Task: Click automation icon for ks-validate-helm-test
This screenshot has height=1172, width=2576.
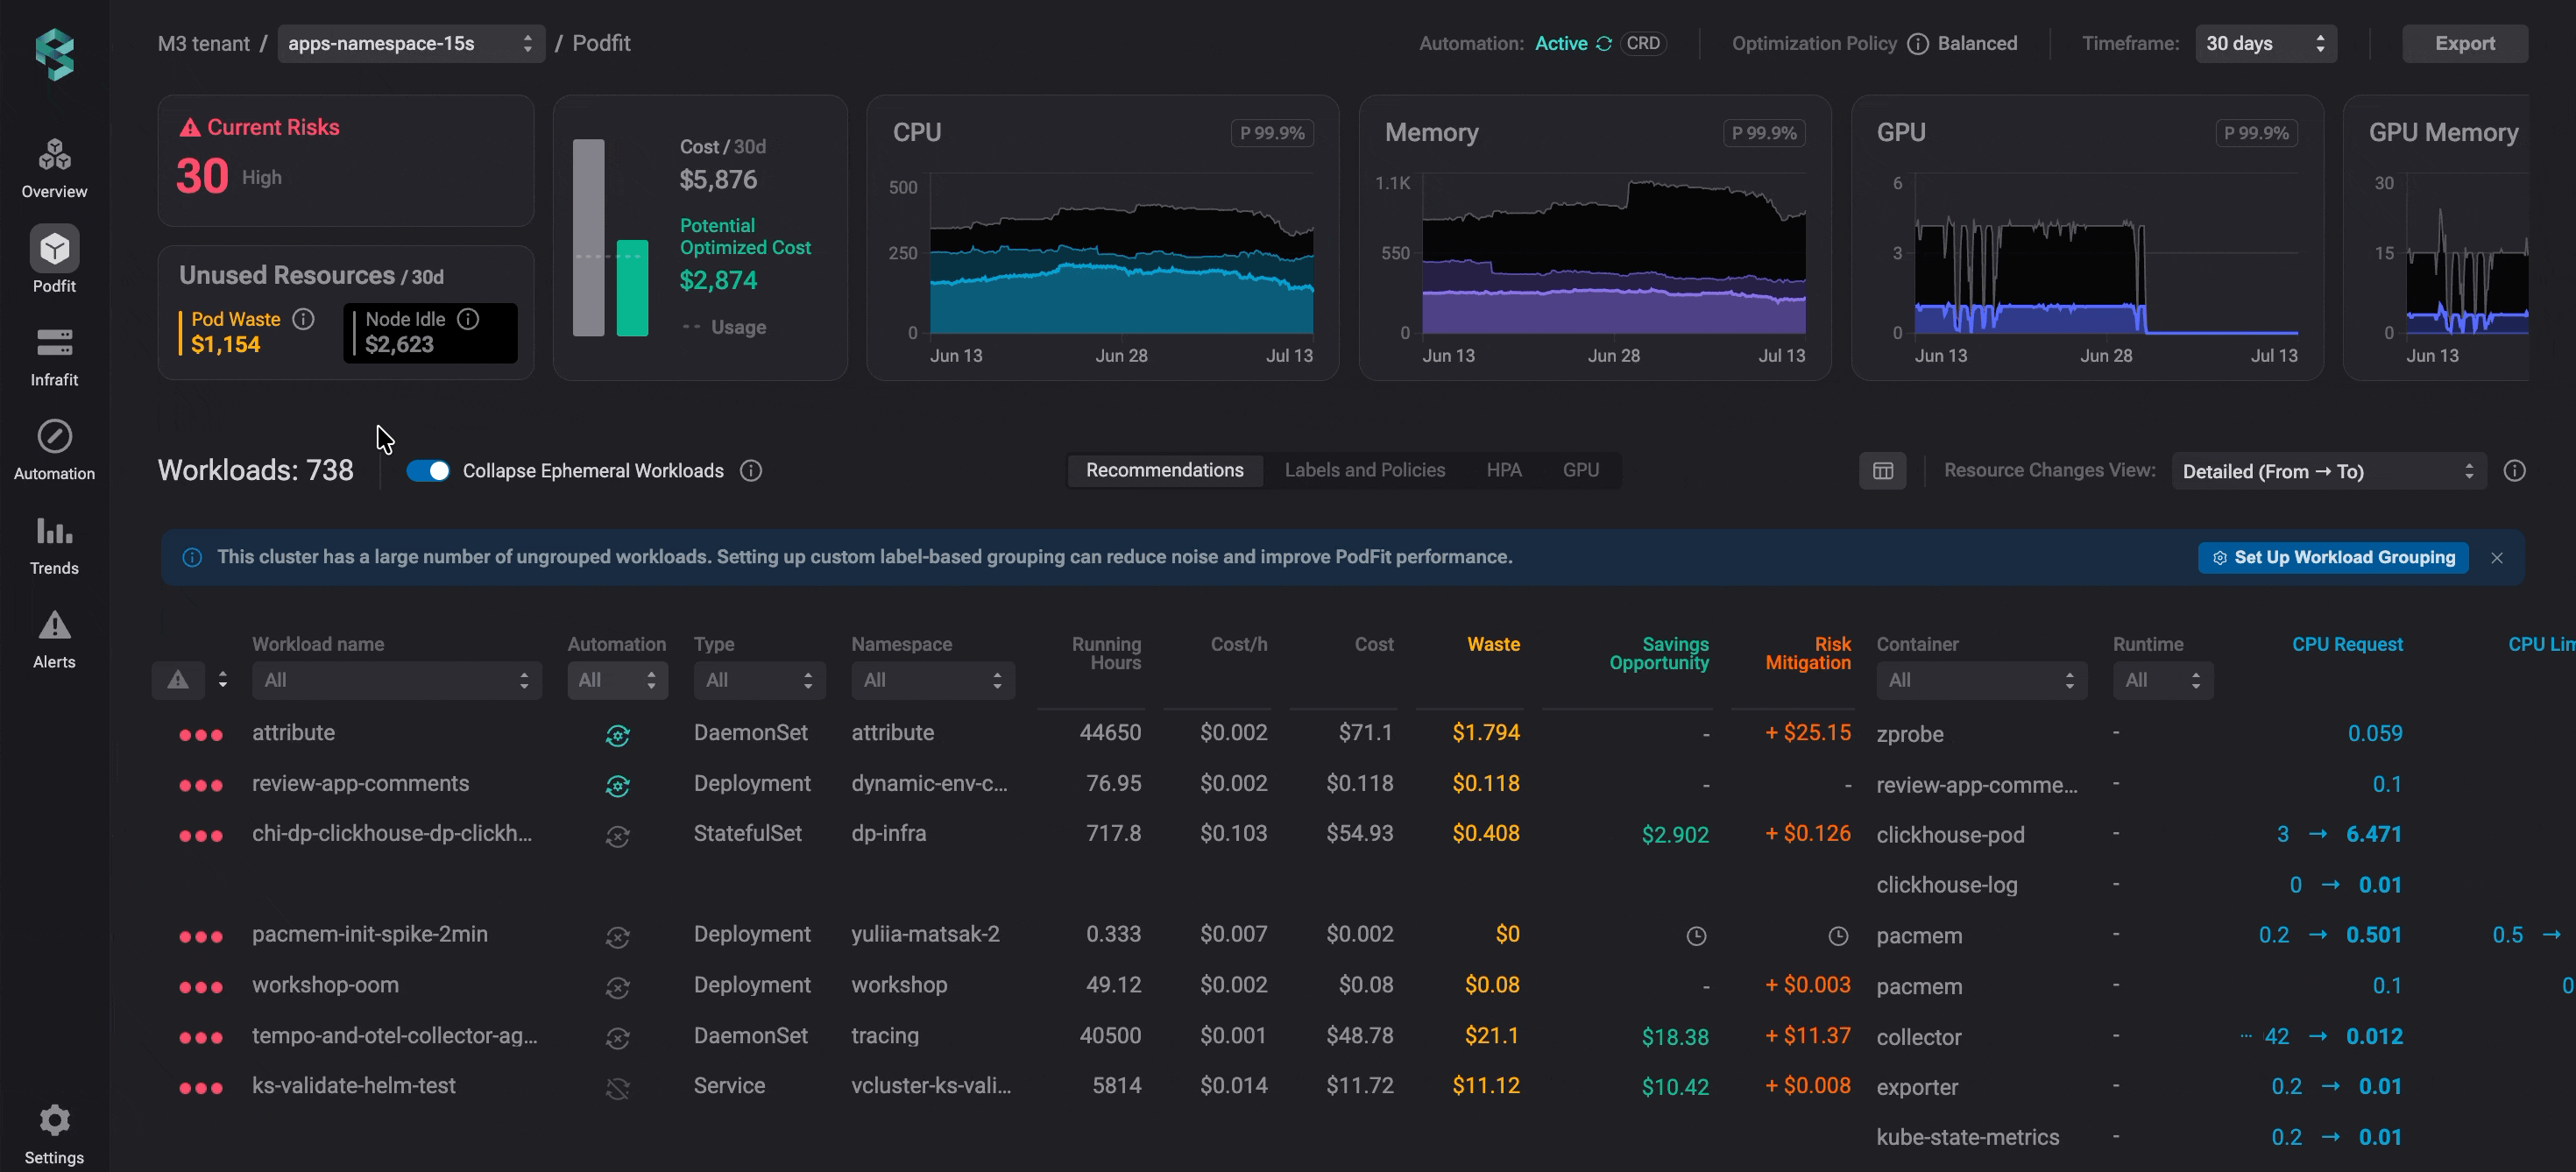Action: coord(618,1088)
